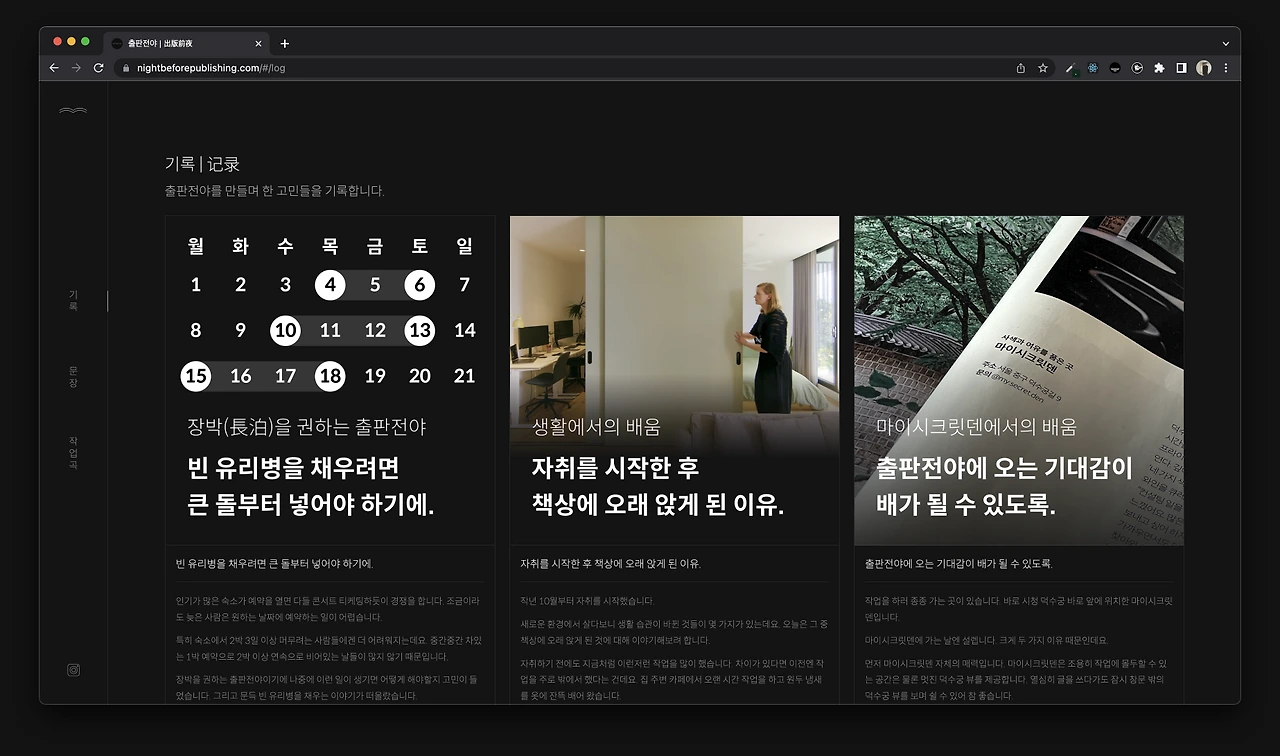Screen dimensions: 1280x756
Task: Go back with the browser back arrow
Action: [x=54, y=68]
